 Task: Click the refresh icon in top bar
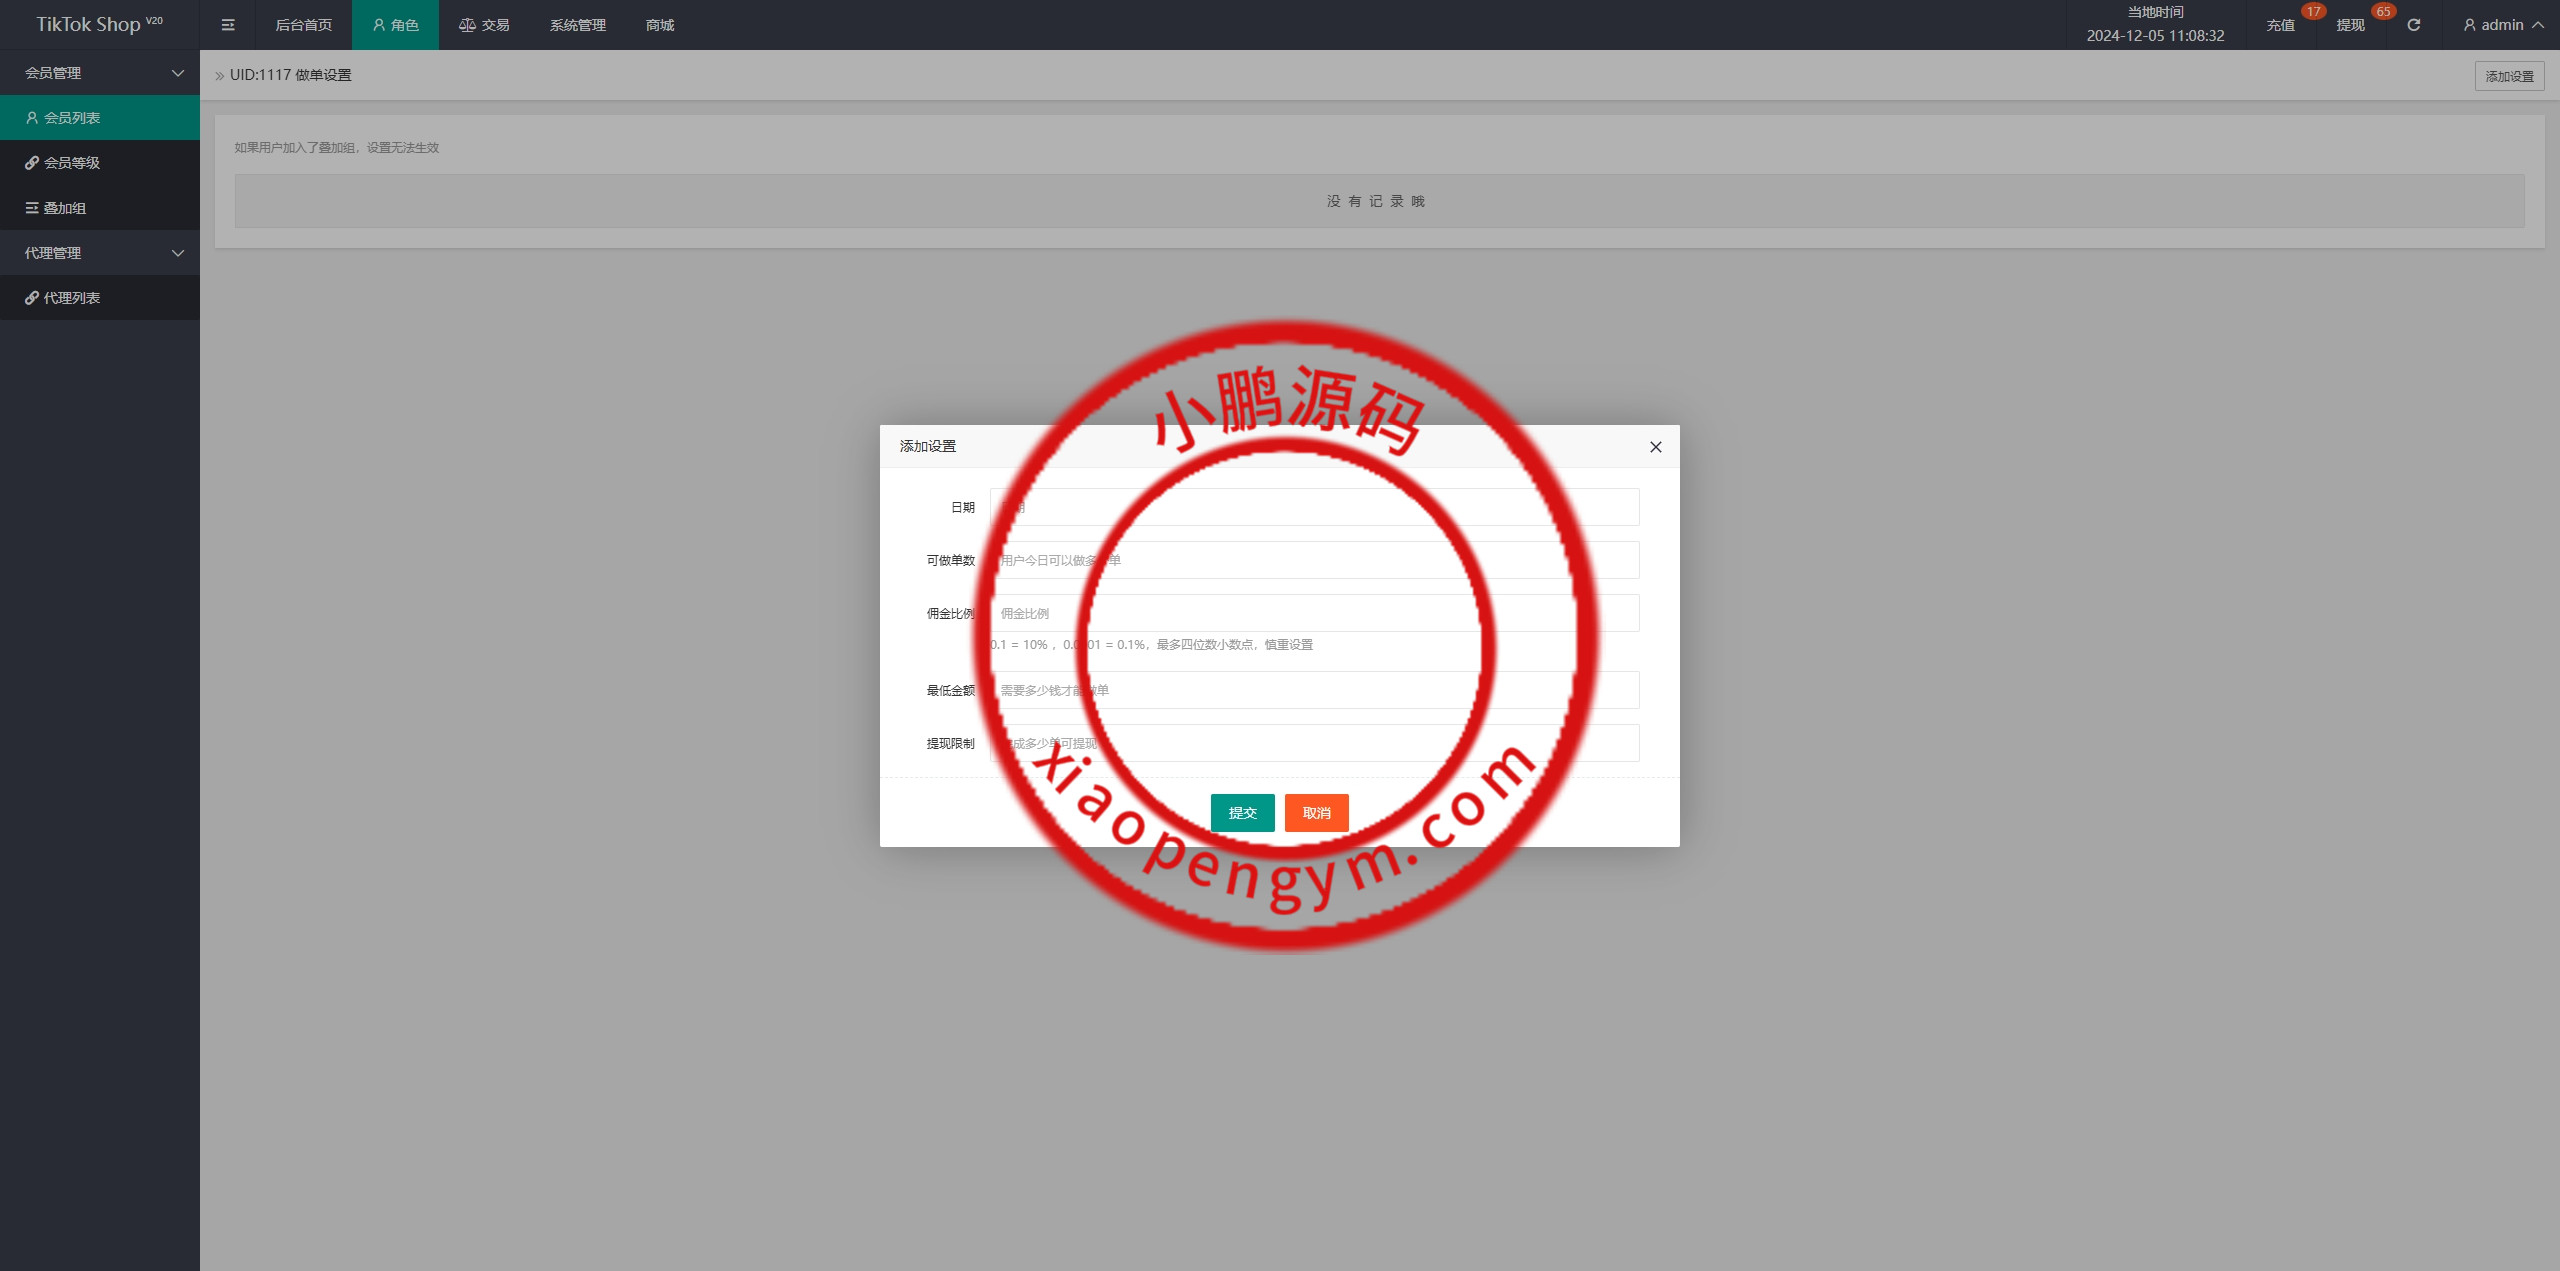point(2413,25)
